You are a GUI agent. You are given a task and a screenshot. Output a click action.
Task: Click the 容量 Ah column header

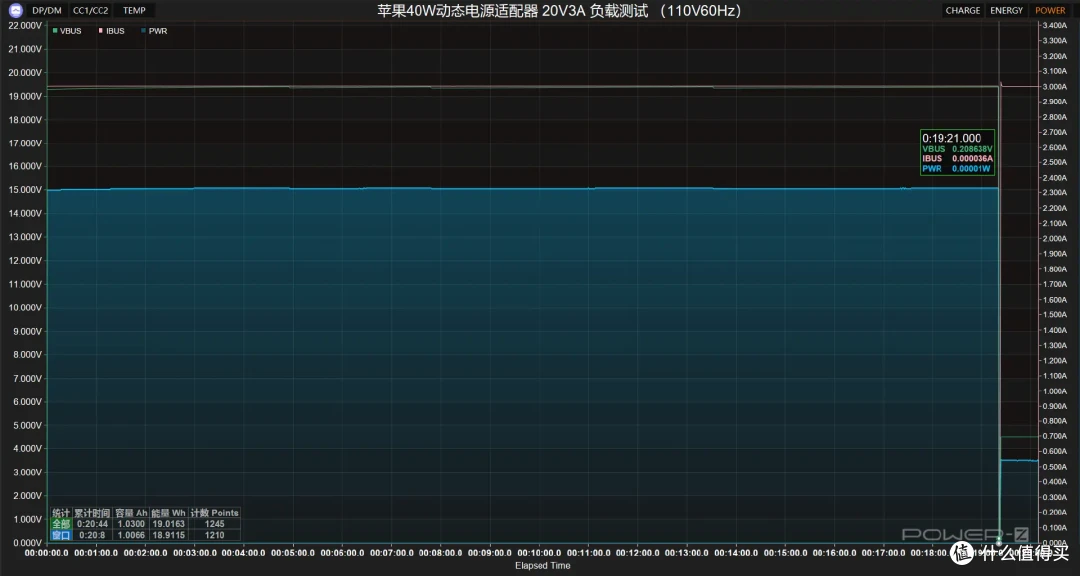pyautogui.click(x=131, y=513)
